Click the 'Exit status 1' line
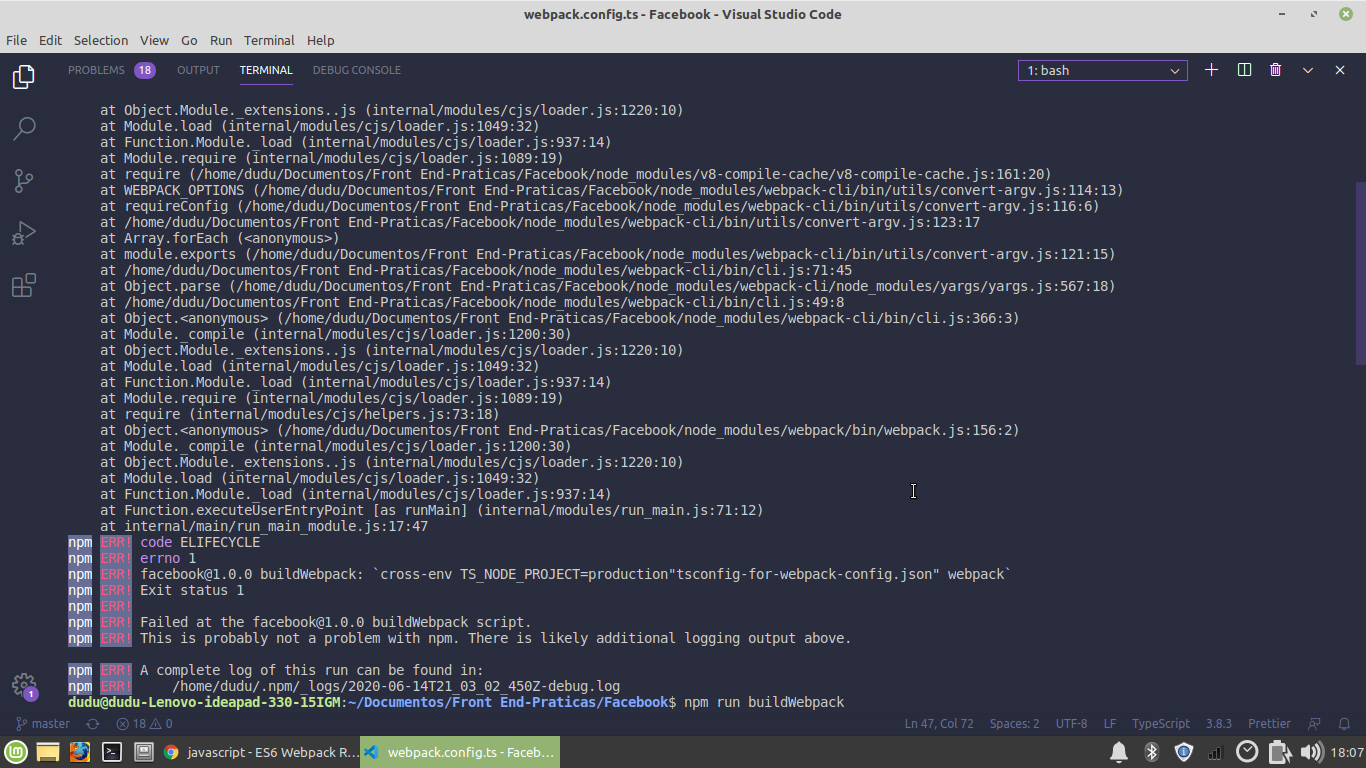1366x768 pixels. click(x=192, y=590)
